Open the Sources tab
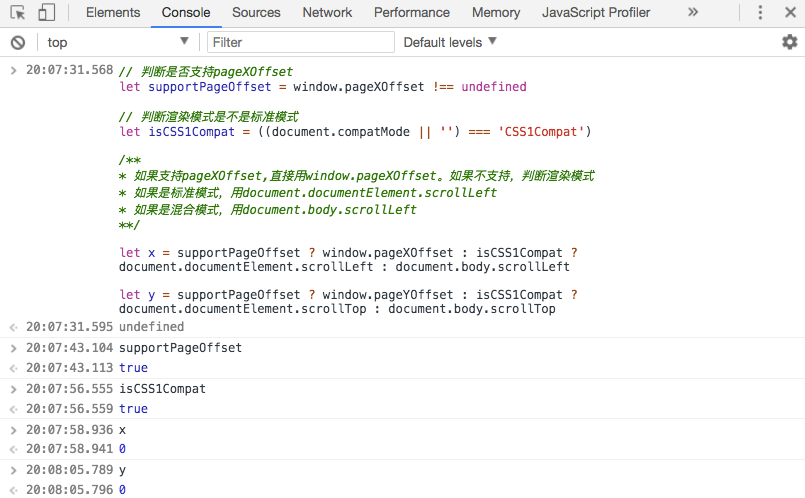 click(256, 12)
